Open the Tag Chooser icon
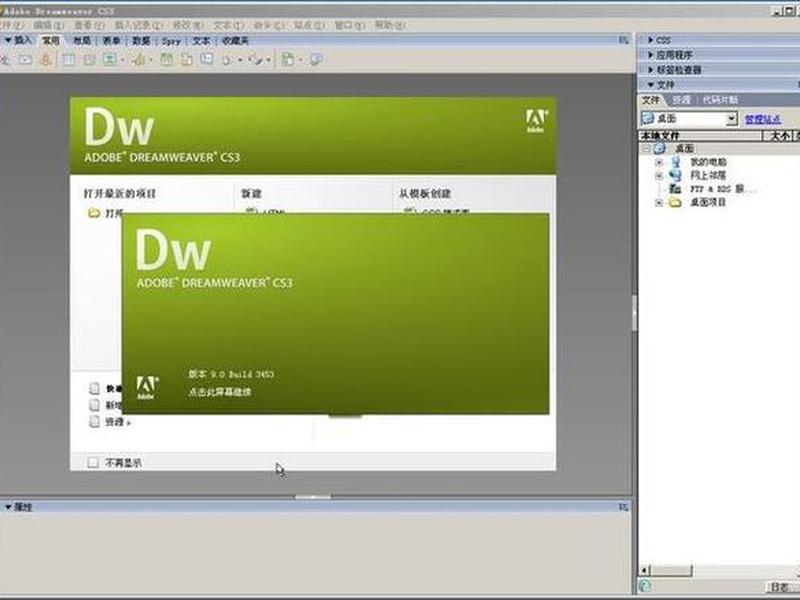Image resolution: width=800 pixels, height=600 pixels. 316,60
